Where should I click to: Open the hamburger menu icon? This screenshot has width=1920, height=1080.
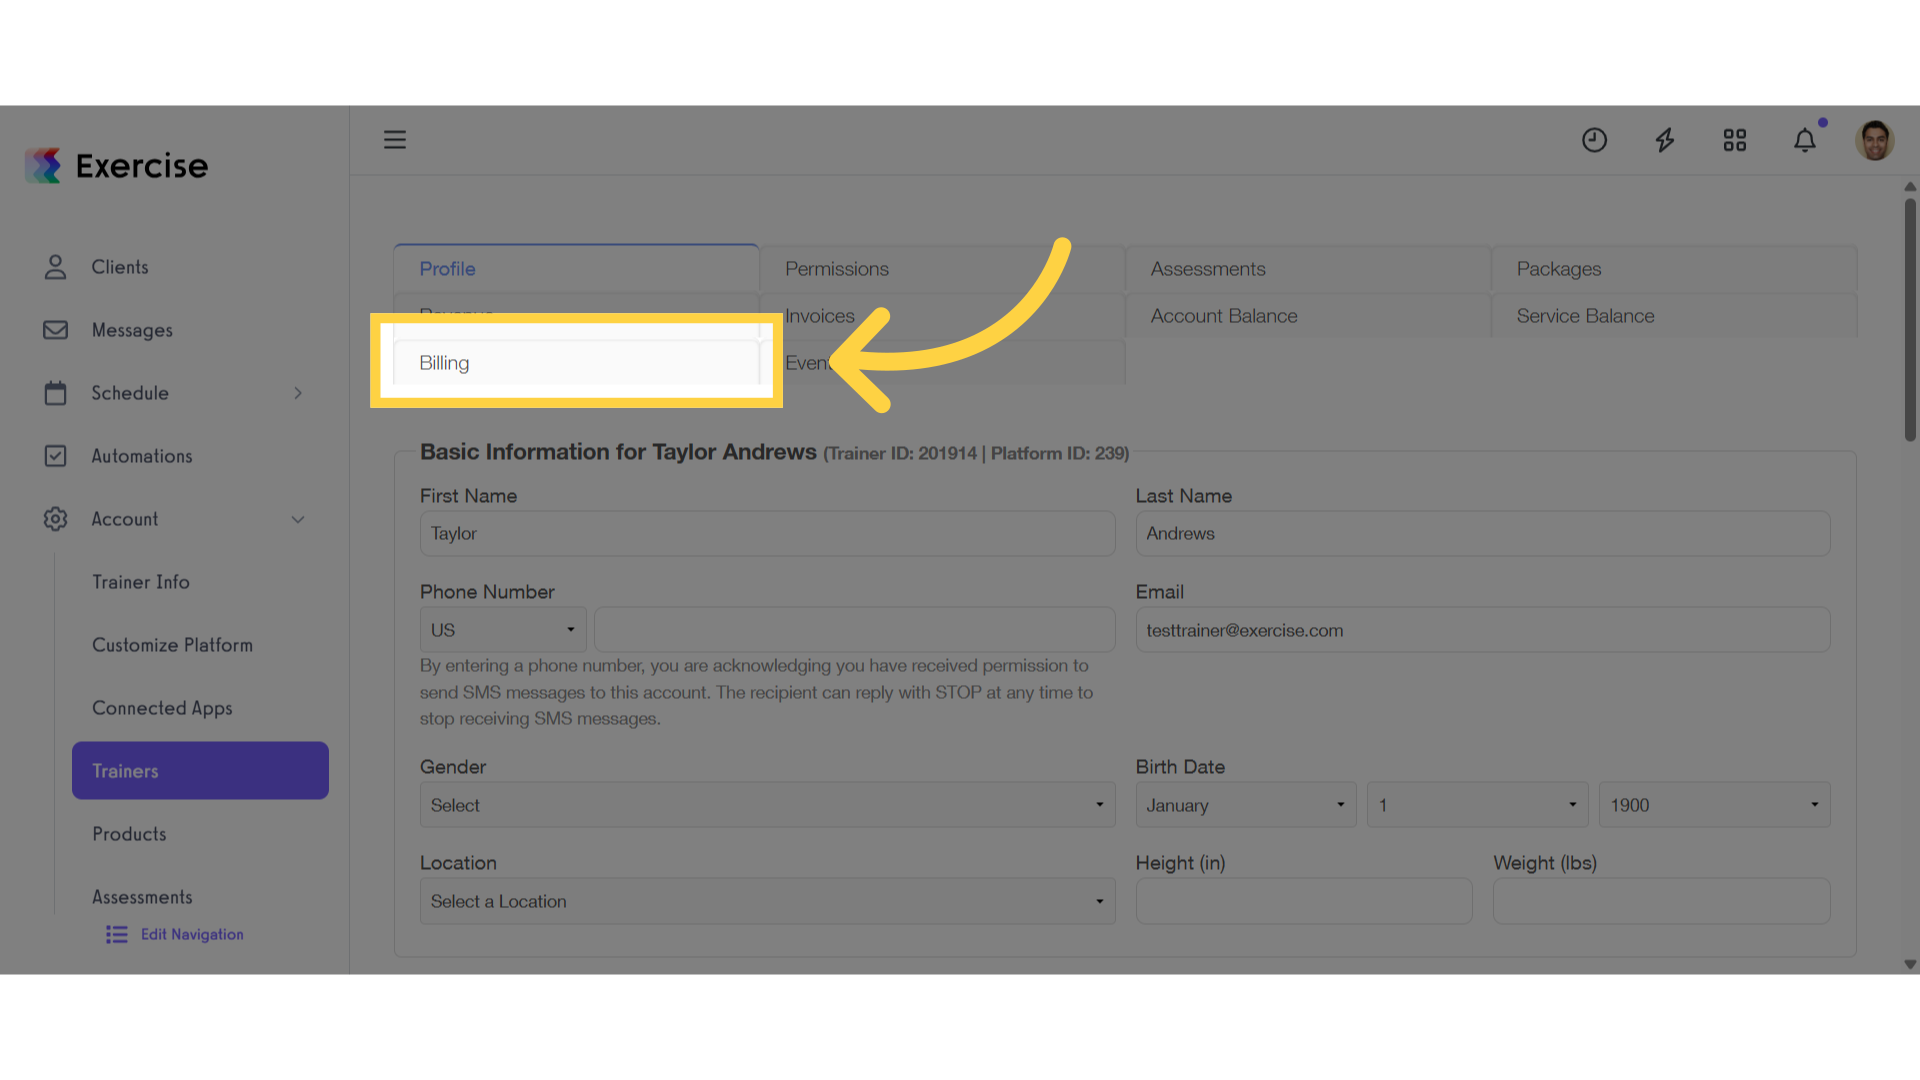click(395, 140)
